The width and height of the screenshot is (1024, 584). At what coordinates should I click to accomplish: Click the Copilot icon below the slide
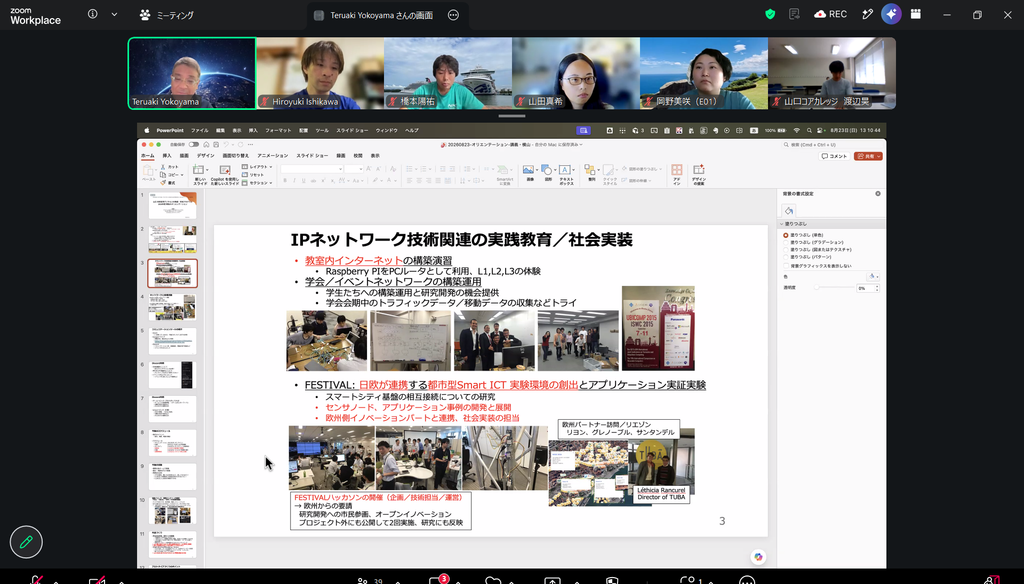click(x=758, y=557)
